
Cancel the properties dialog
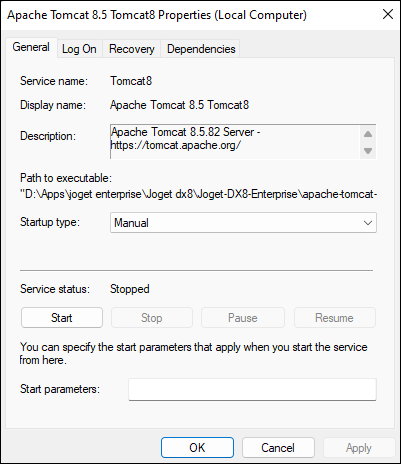pos(278,448)
